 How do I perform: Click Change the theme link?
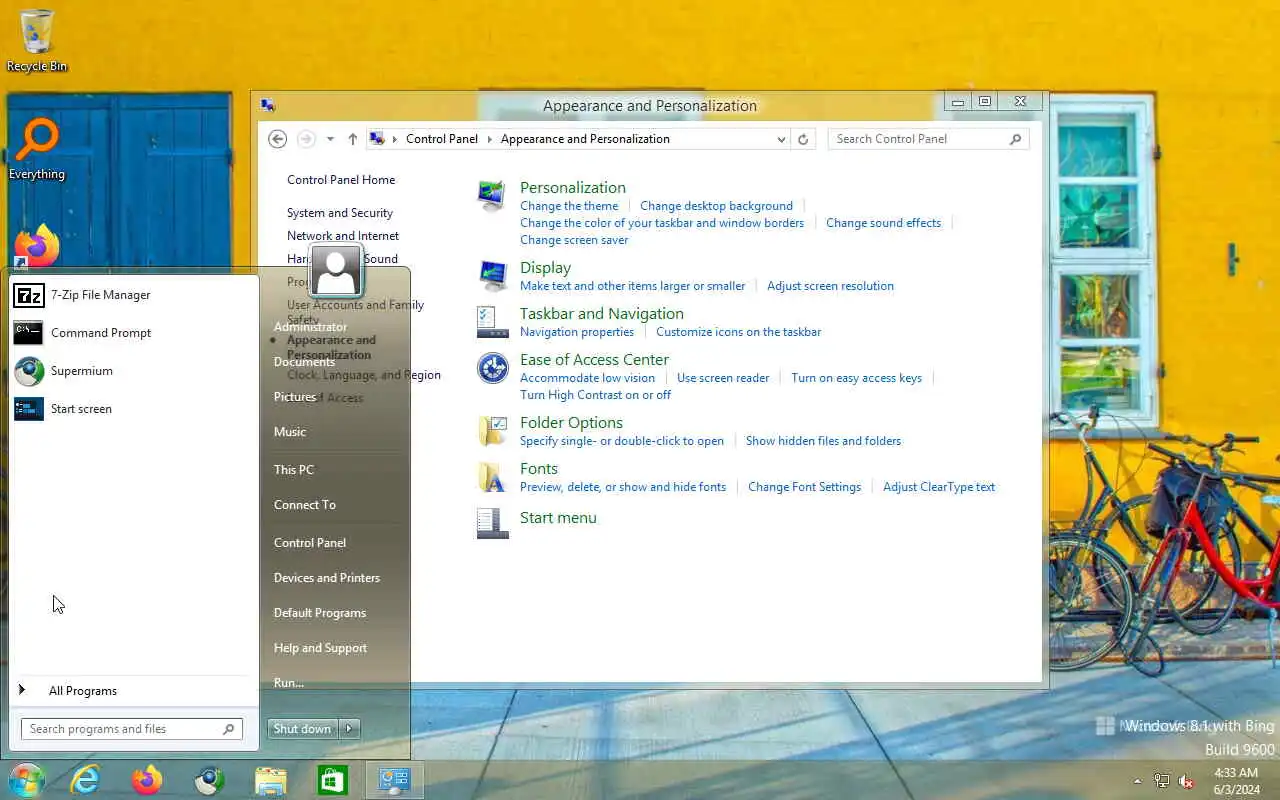[569, 206]
